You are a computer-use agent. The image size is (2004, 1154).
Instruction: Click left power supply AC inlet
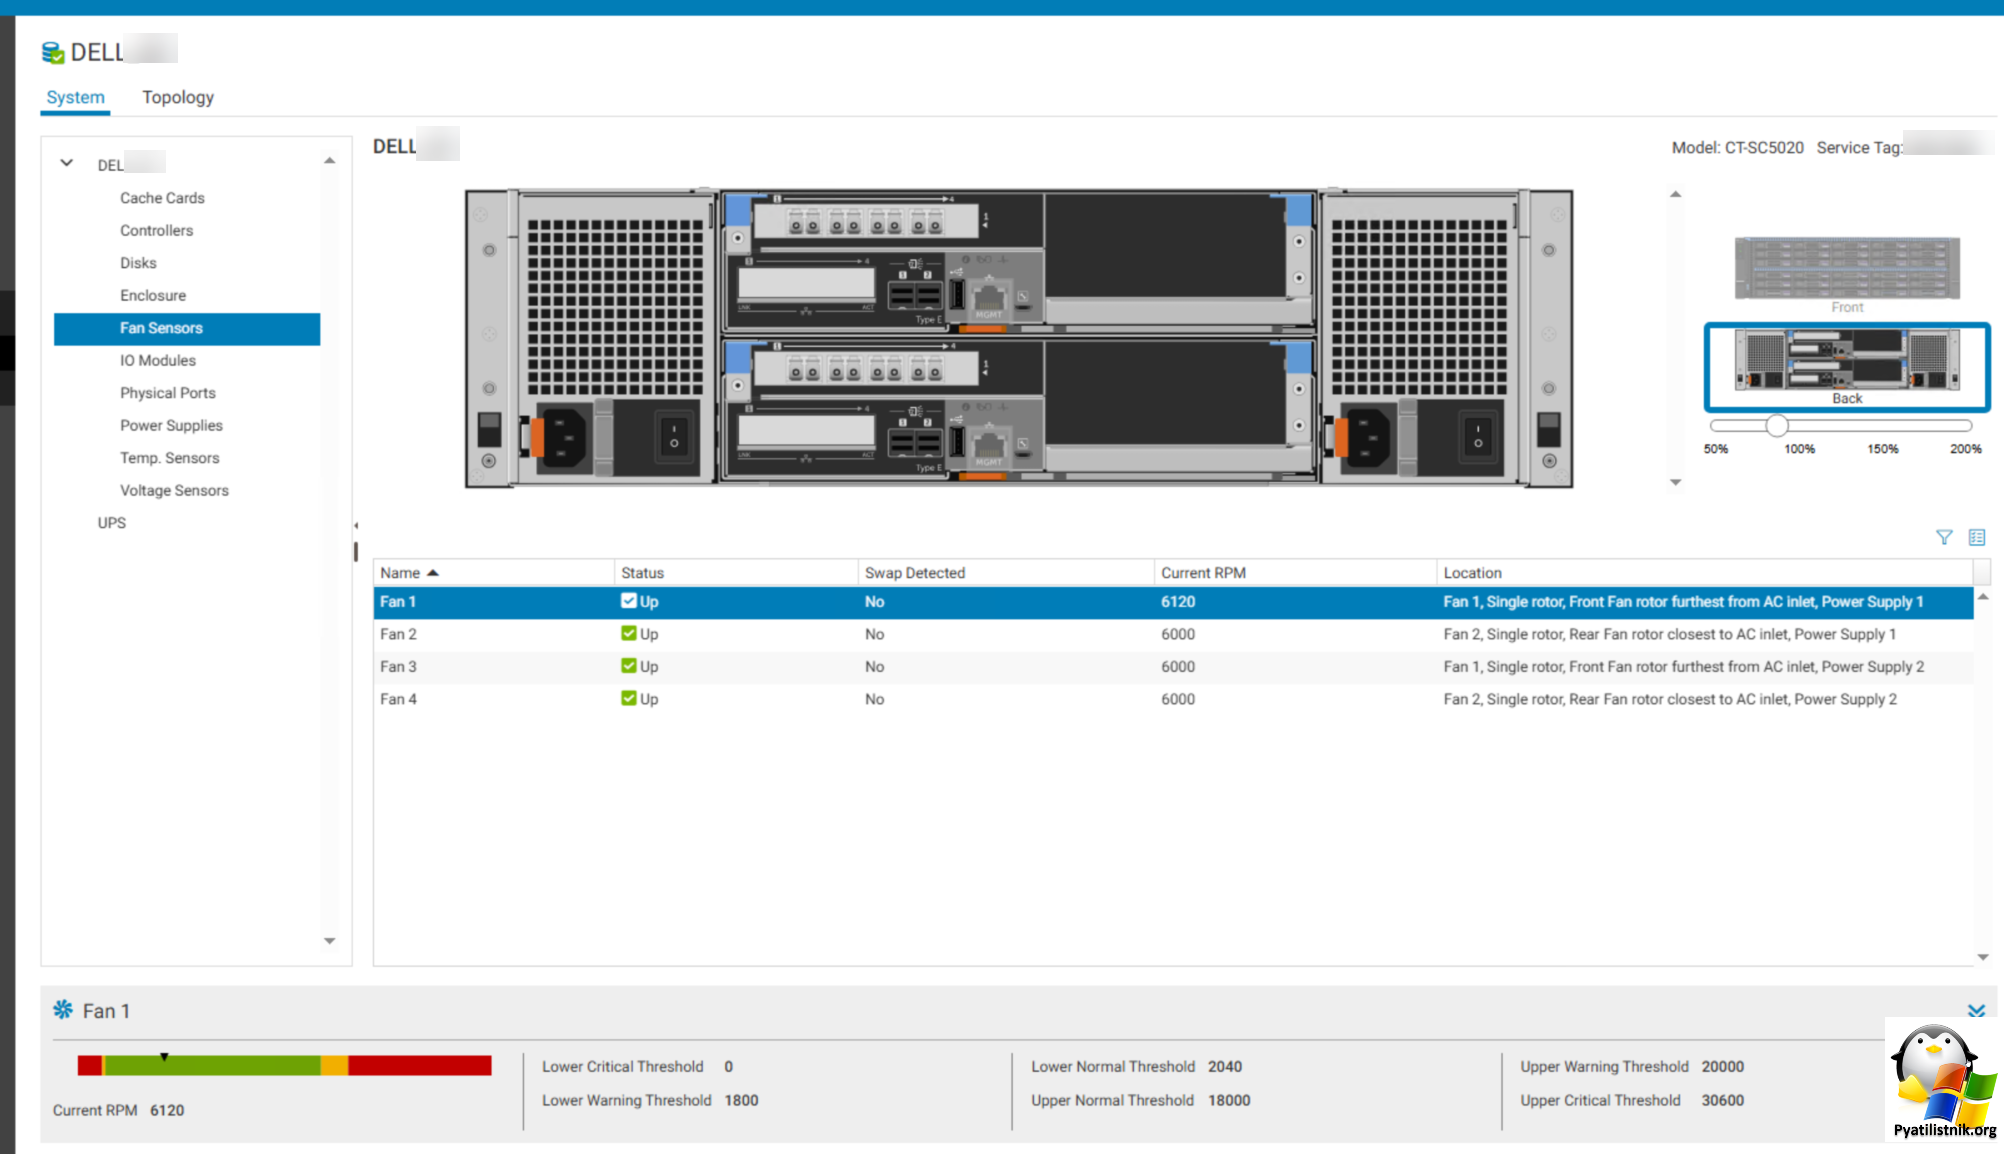click(x=563, y=438)
